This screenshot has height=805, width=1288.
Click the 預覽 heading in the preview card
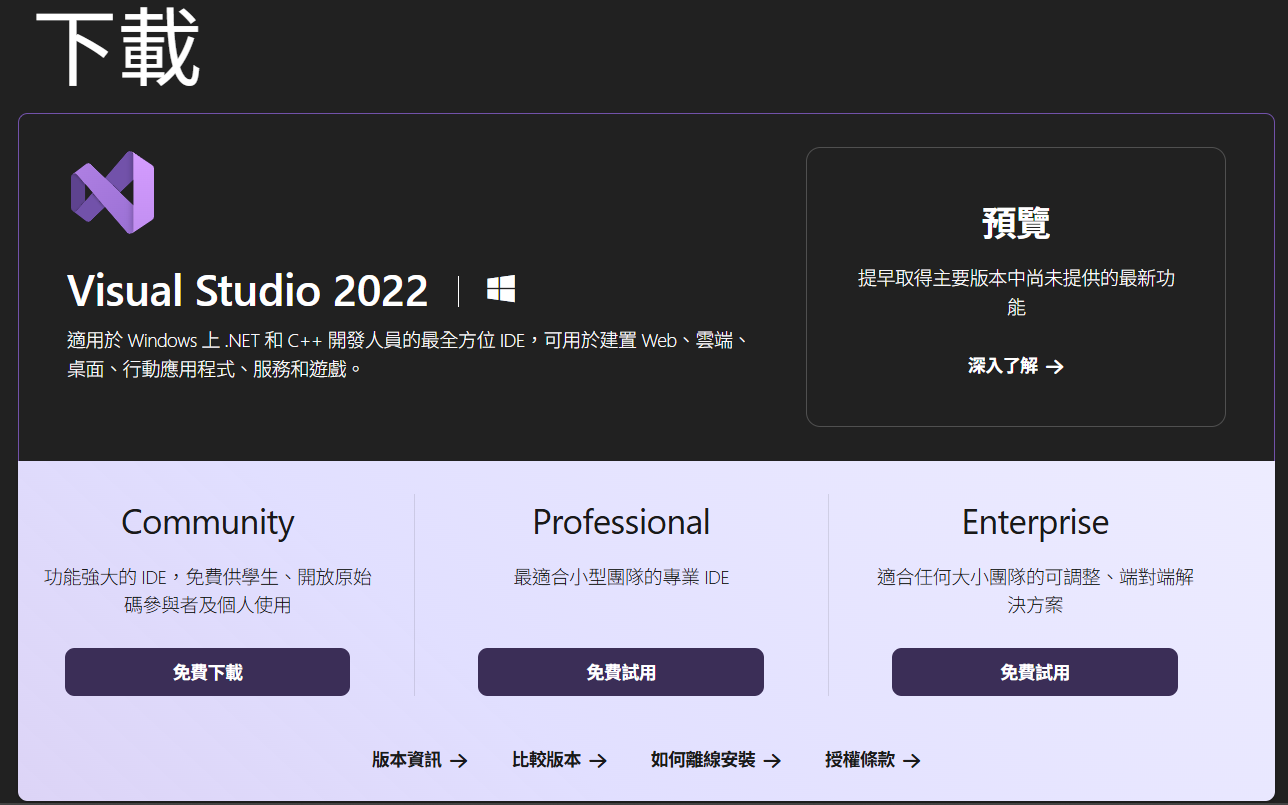[x=1016, y=222]
